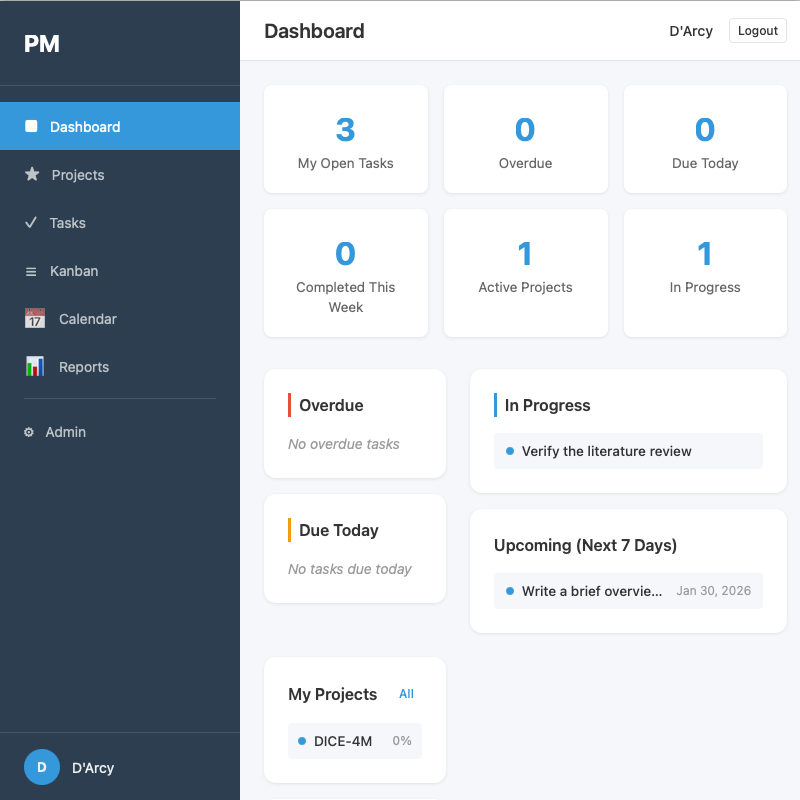Click the Reports bar chart icon
This screenshot has width=800, height=800.
tap(35, 367)
